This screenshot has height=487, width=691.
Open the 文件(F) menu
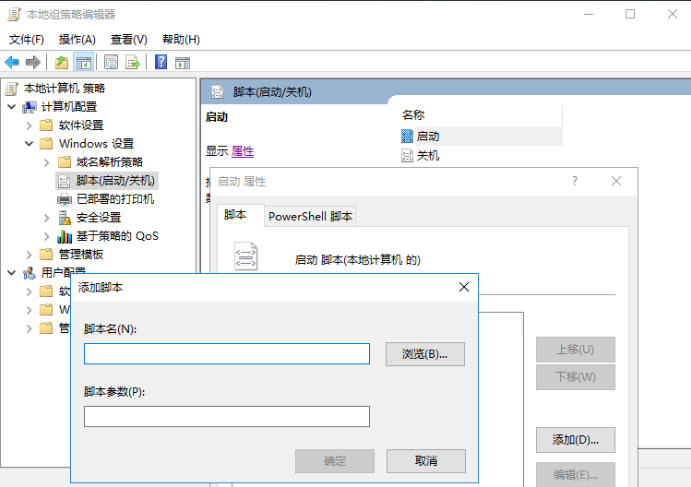(x=26, y=40)
